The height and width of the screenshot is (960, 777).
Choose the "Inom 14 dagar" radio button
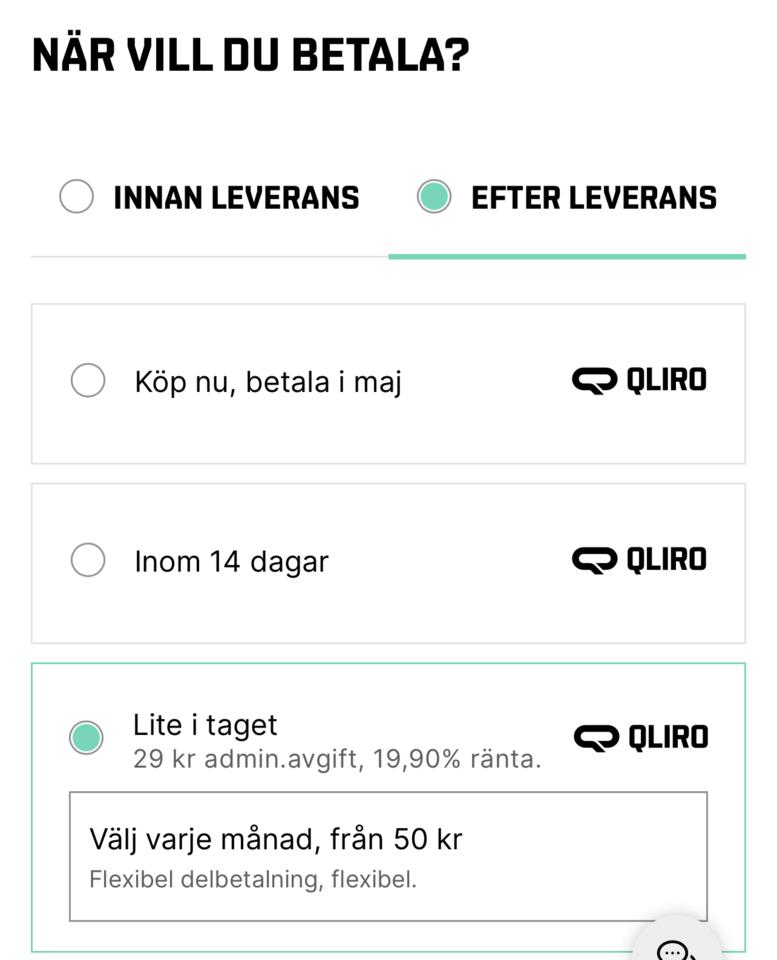pos(88,560)
